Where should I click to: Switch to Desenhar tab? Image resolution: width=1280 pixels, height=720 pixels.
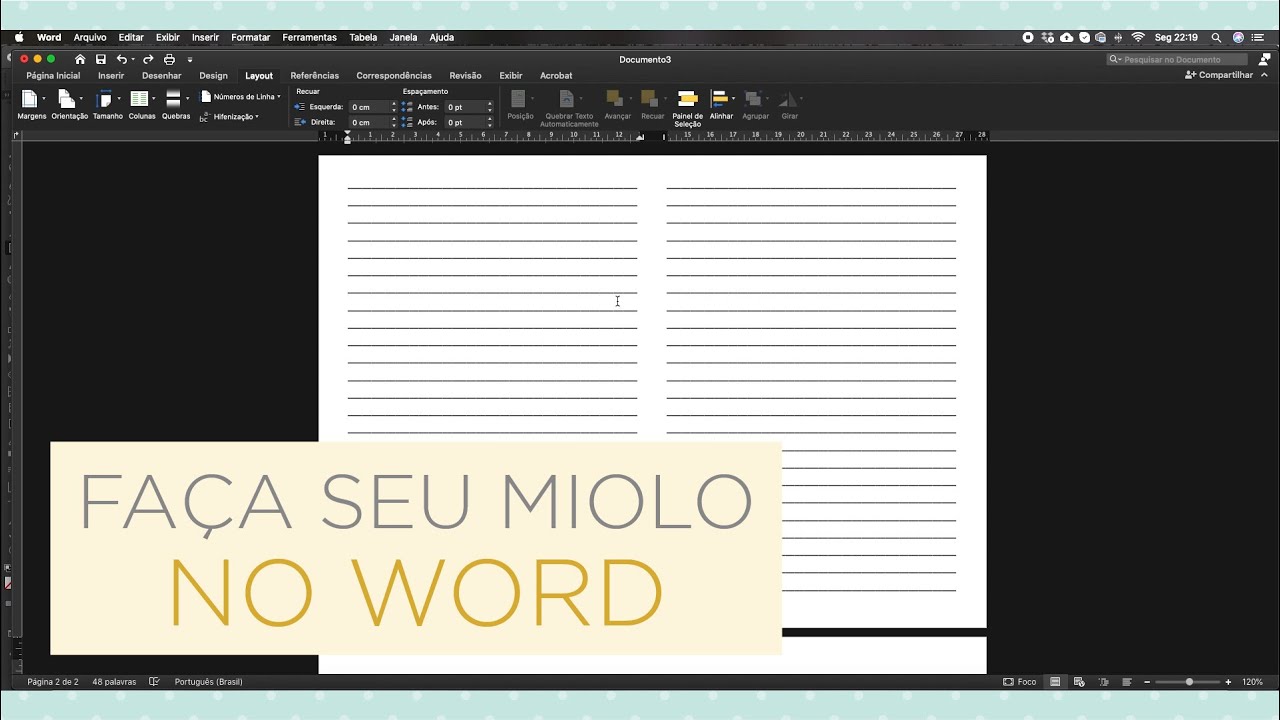tap(162, 76)
